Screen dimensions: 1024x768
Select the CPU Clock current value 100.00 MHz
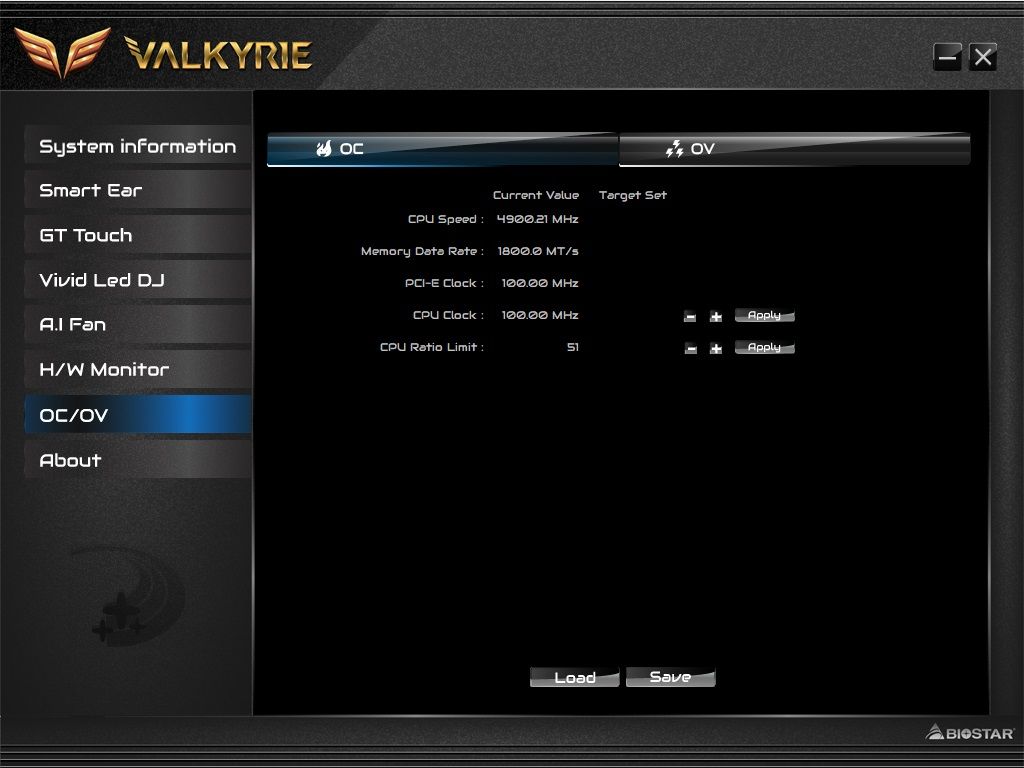(540, 315)
